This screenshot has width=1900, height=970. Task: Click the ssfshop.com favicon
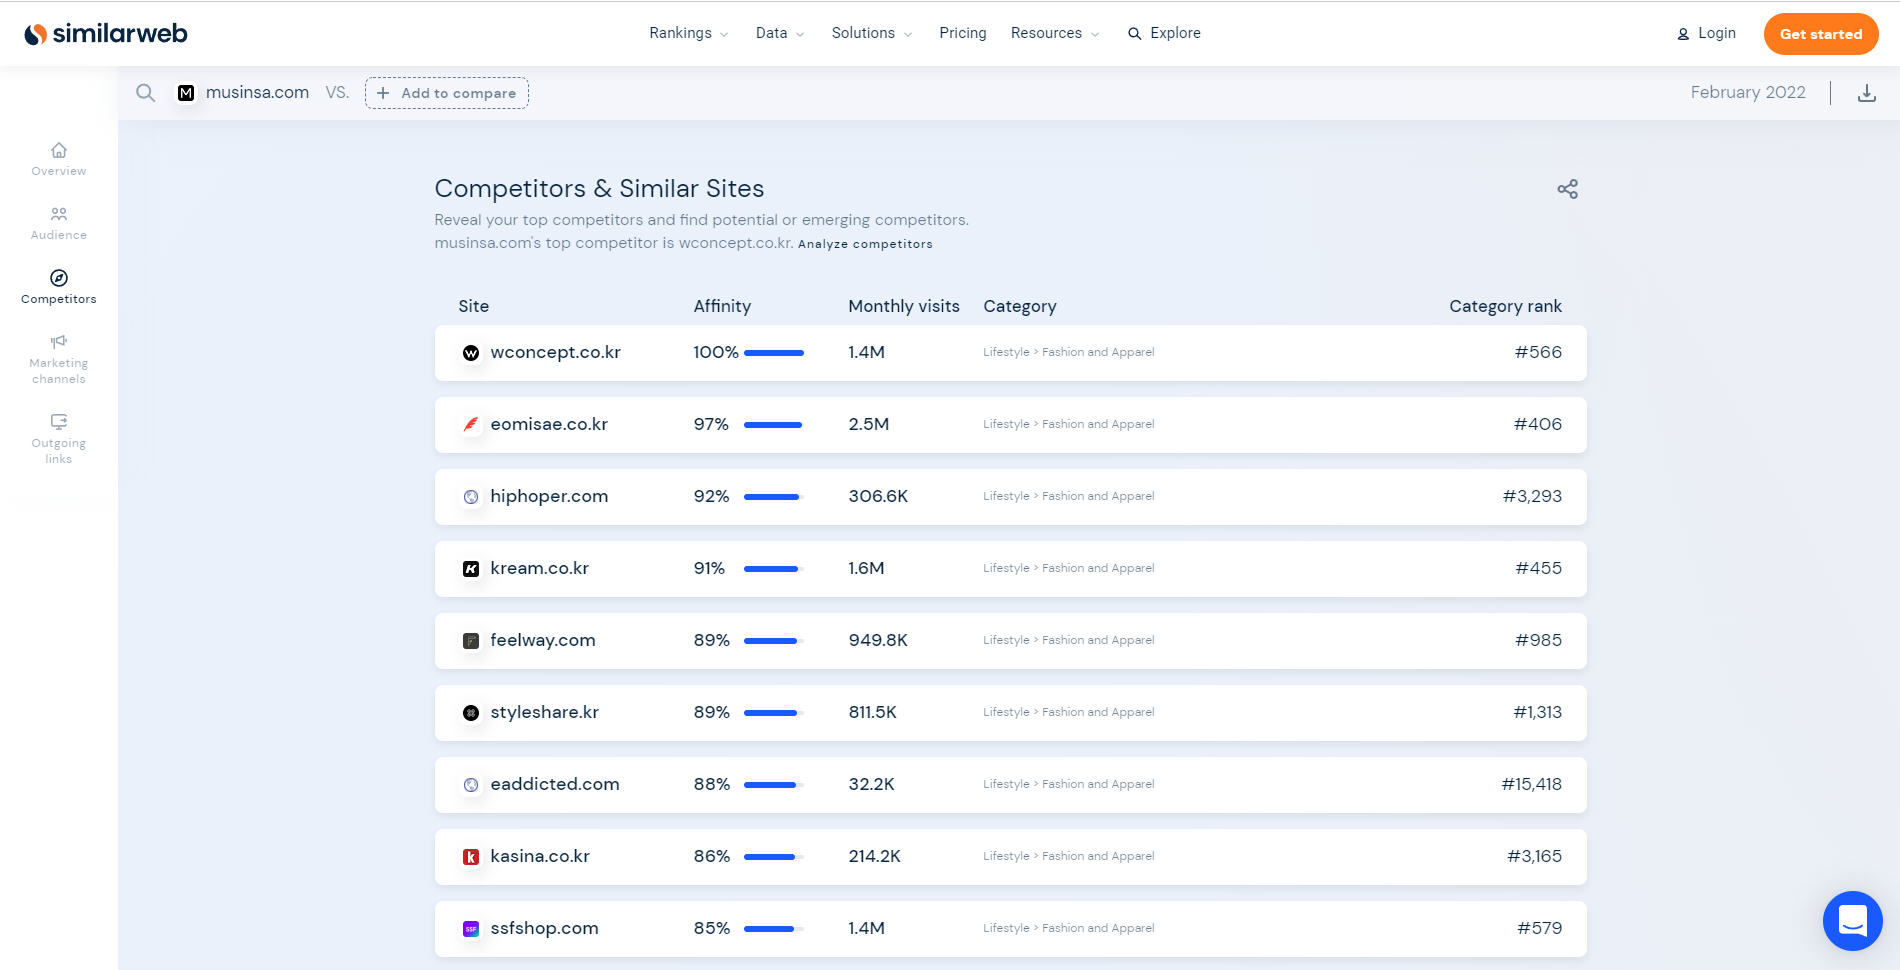(471, 929)
